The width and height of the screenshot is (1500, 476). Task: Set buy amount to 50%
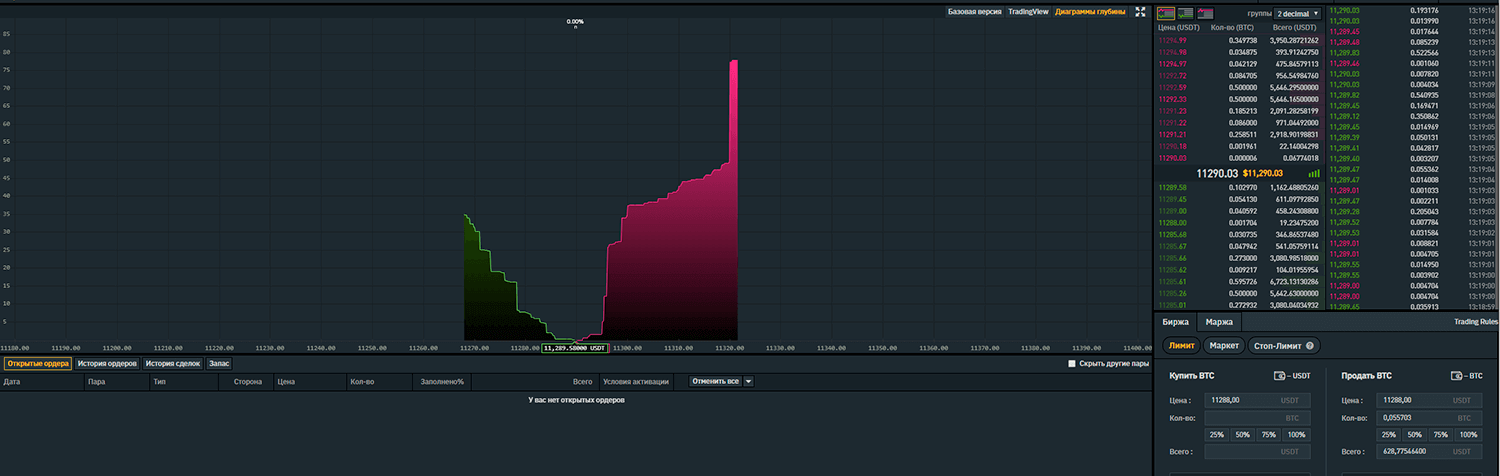click(1242, 435)
